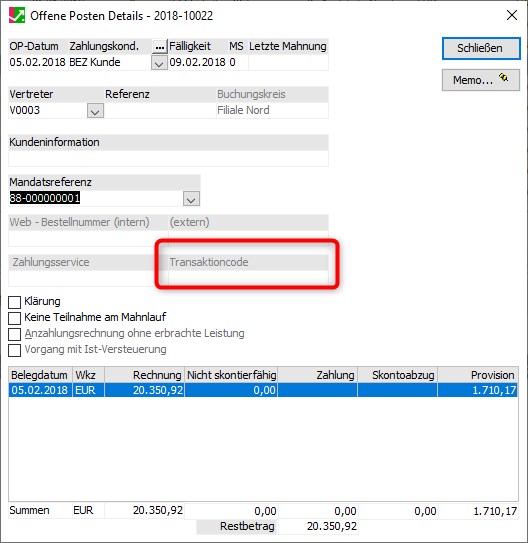
Task: Open the Memo dialog
Action: [x=481, y=80]
